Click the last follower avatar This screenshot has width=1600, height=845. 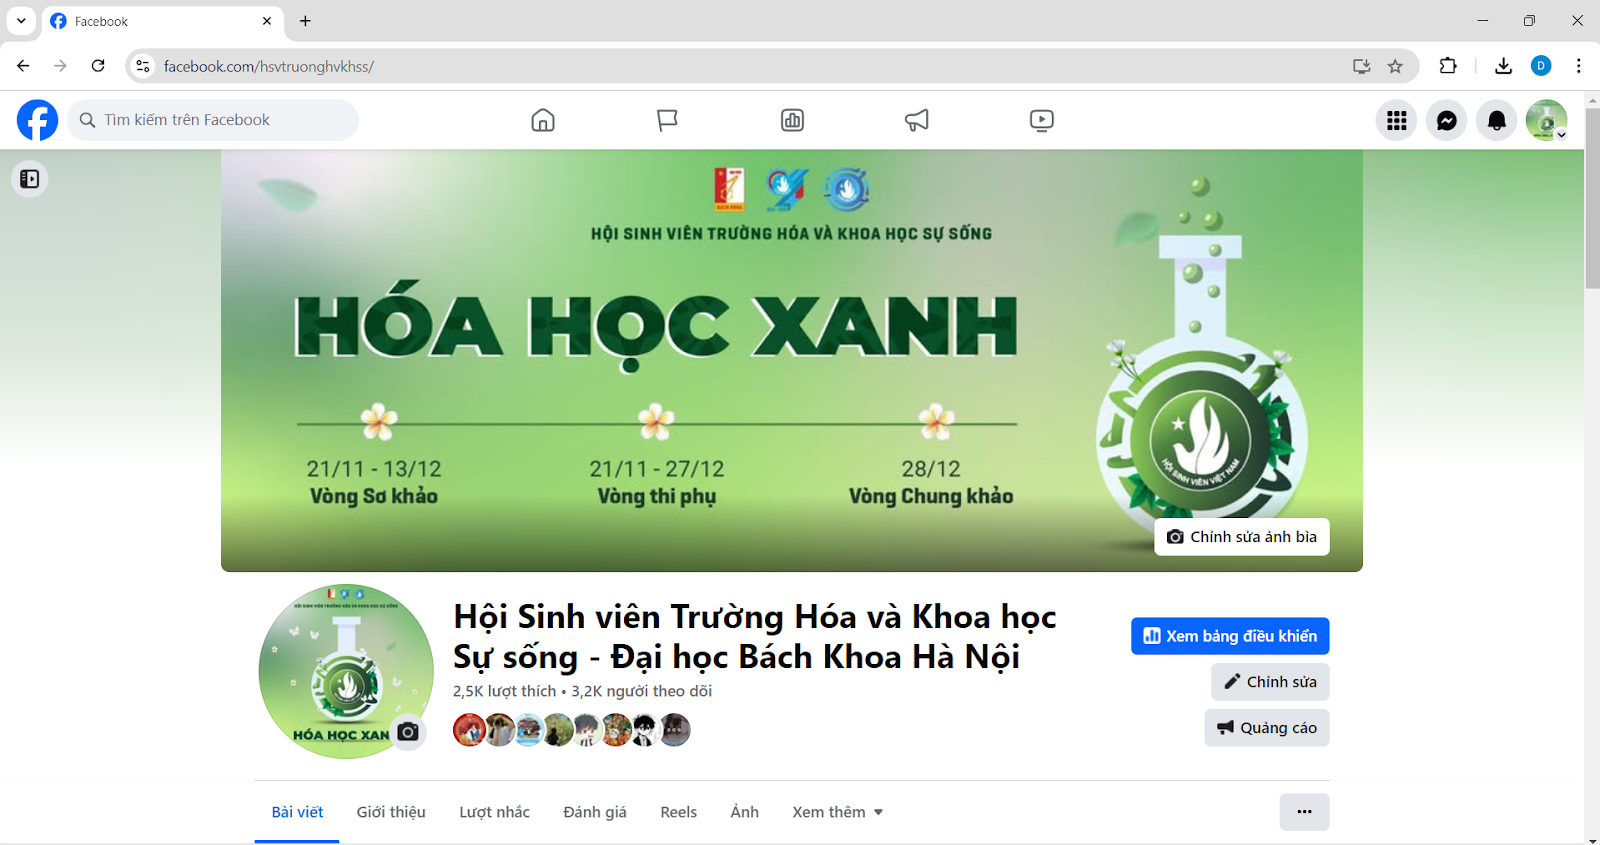pyautogui.click(x=674, y=730)
